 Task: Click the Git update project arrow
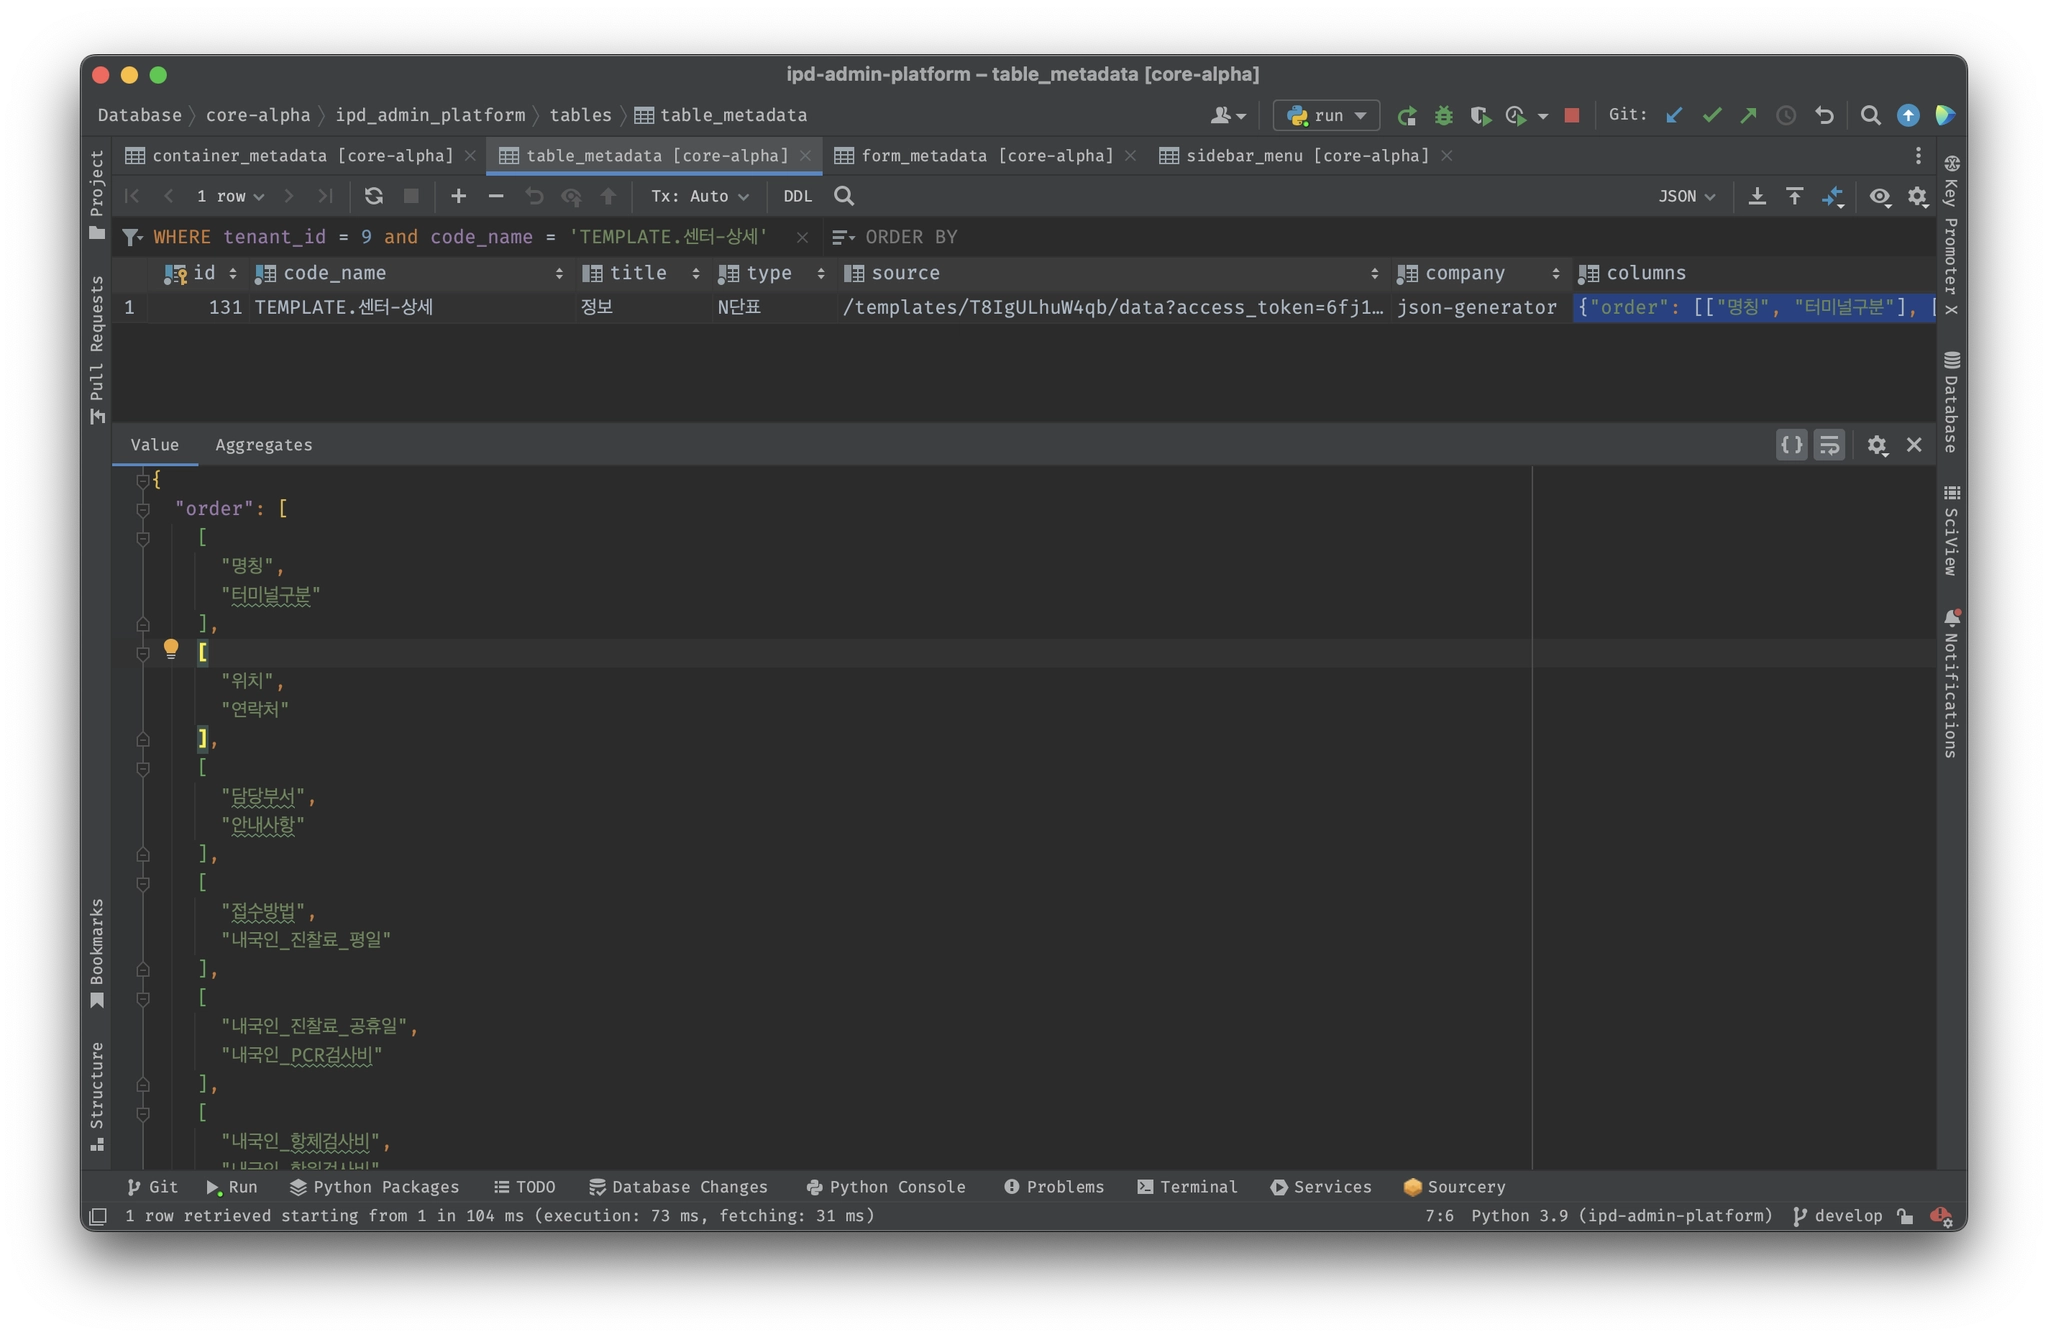tap(1674, 115)
